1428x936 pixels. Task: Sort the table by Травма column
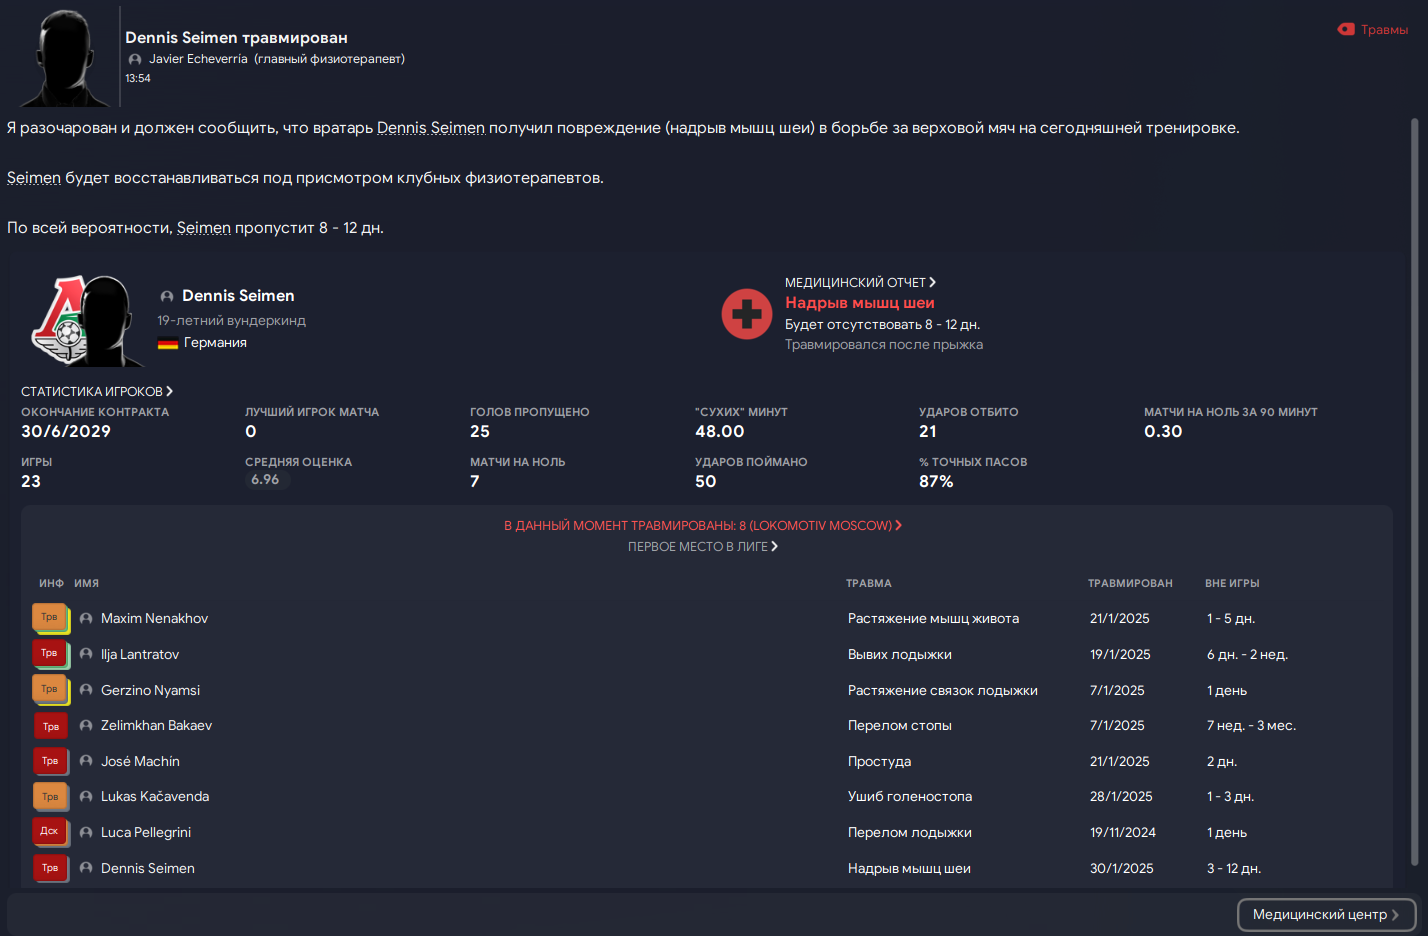pyautogui.click(x=868, y=583)
